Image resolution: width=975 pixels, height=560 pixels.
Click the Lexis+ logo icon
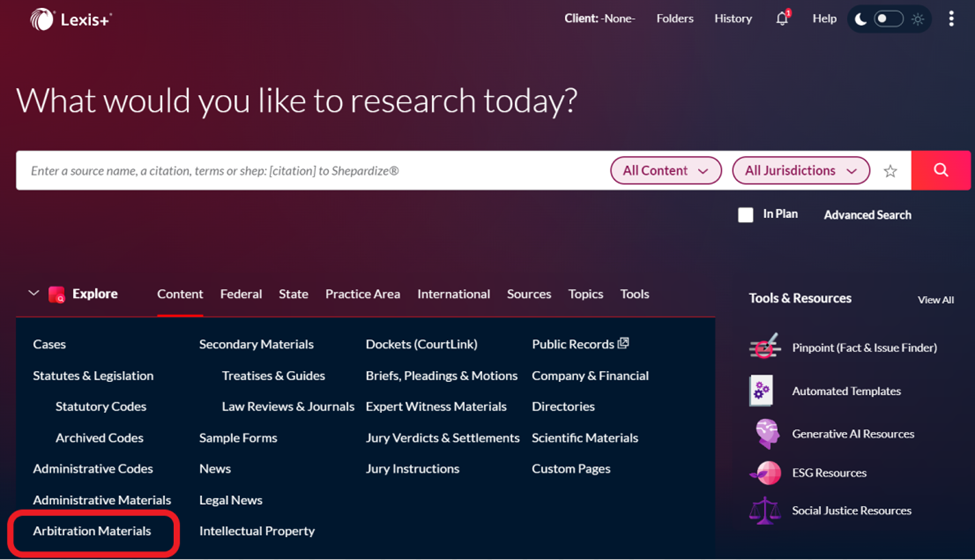click(42, 19)
